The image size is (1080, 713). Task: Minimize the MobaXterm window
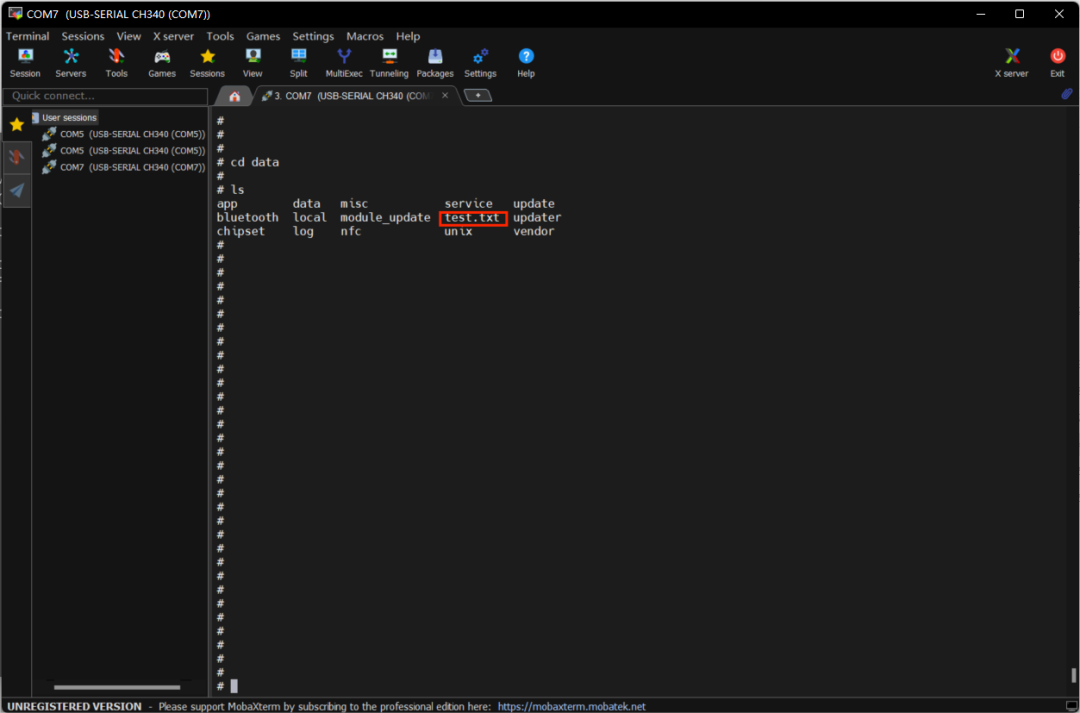[x=981, y=14]
